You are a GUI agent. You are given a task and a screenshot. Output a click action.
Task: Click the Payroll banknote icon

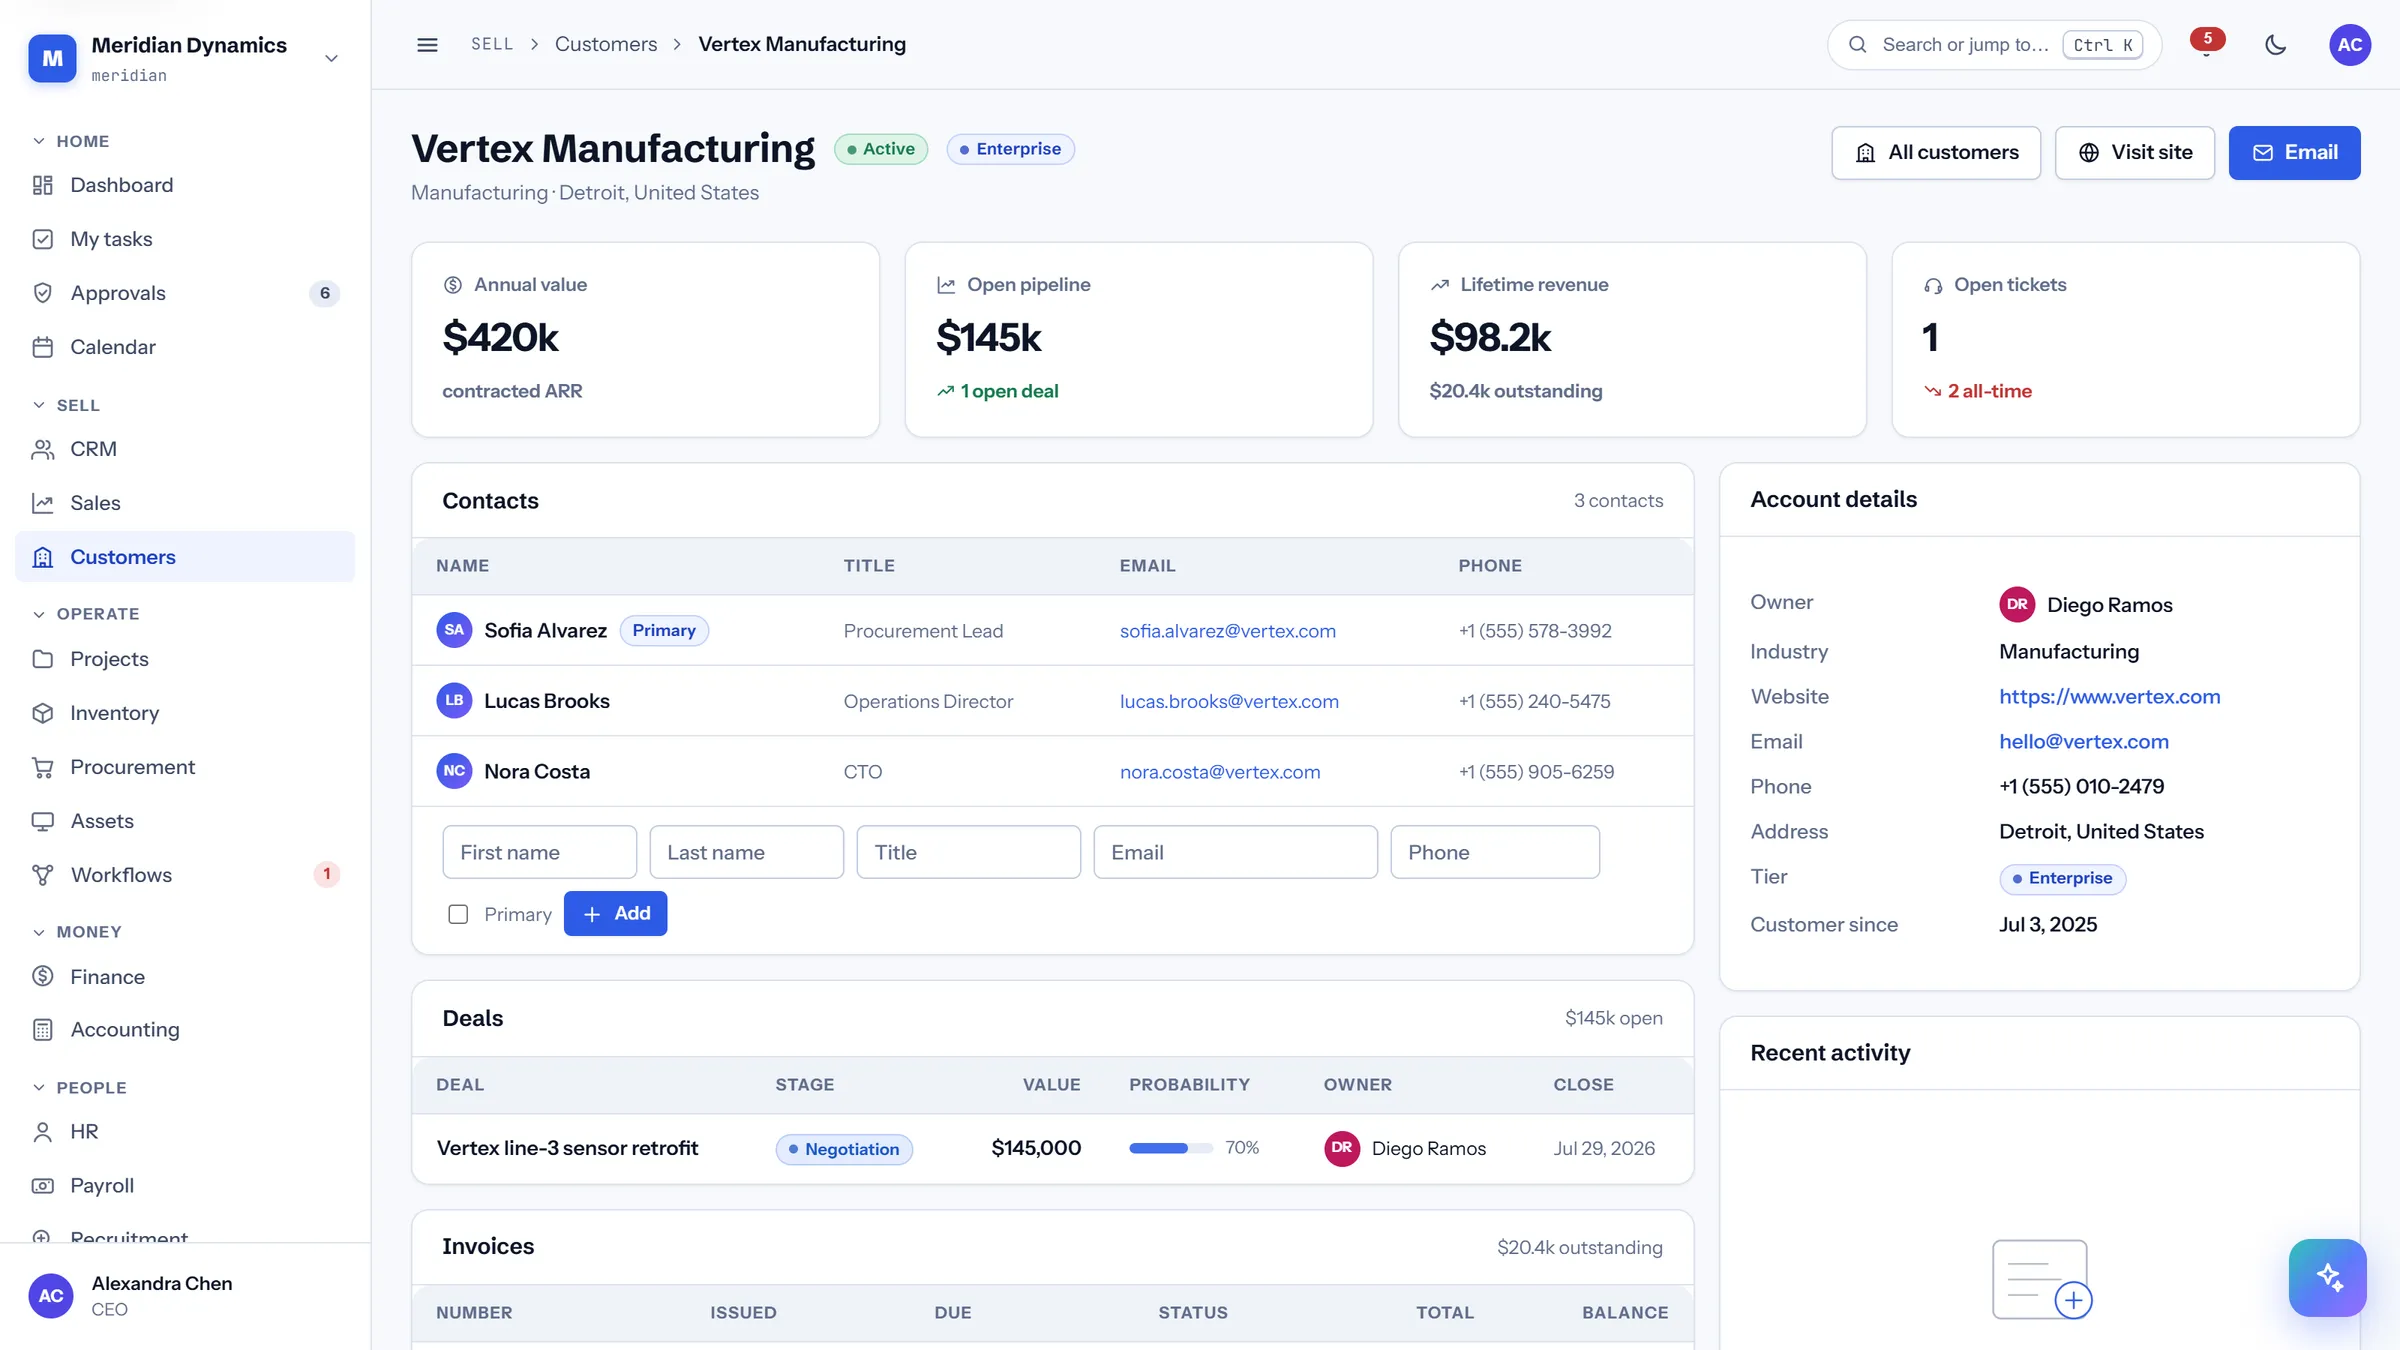click(43, 1186)
